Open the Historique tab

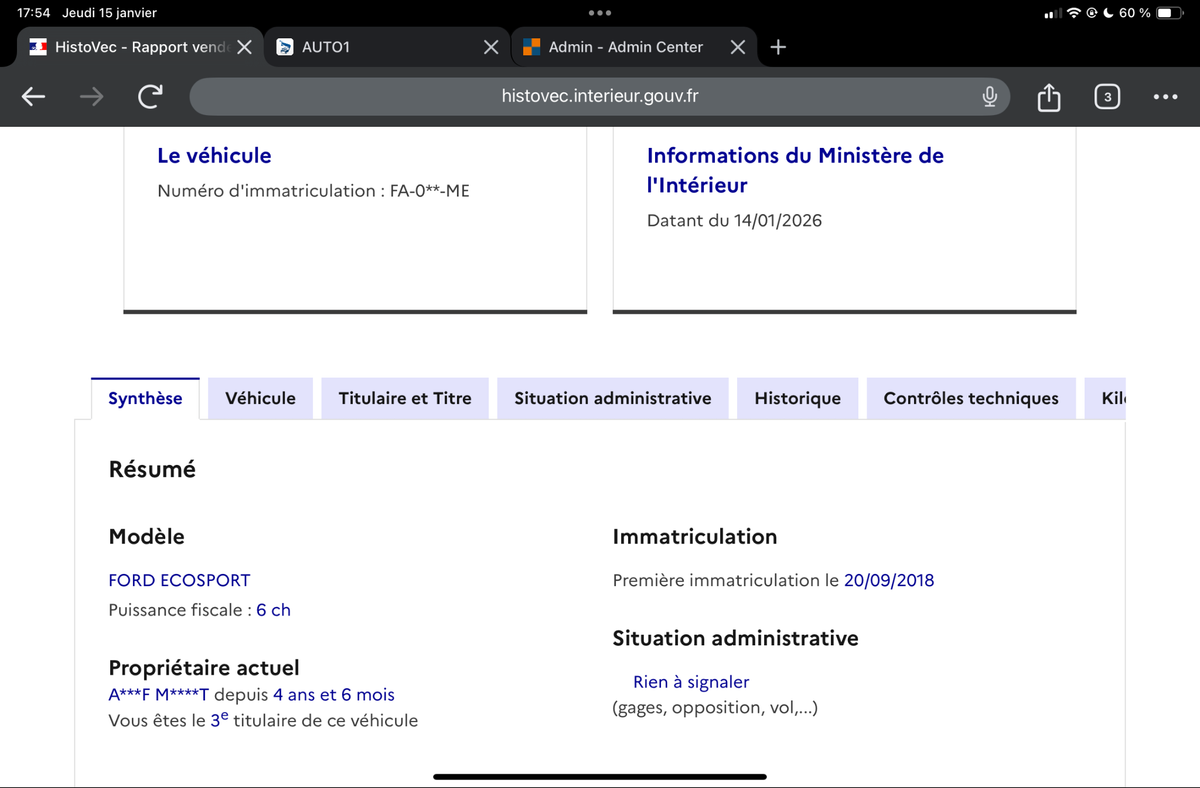tap(797, 398)
